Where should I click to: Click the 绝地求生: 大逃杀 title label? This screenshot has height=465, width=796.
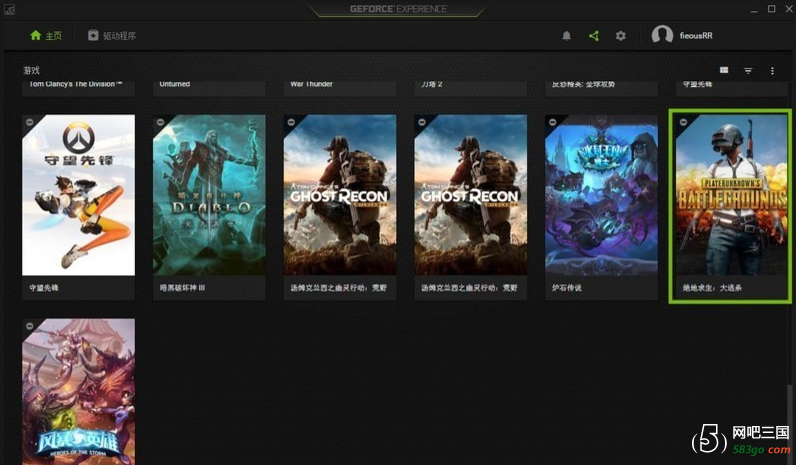712,288
